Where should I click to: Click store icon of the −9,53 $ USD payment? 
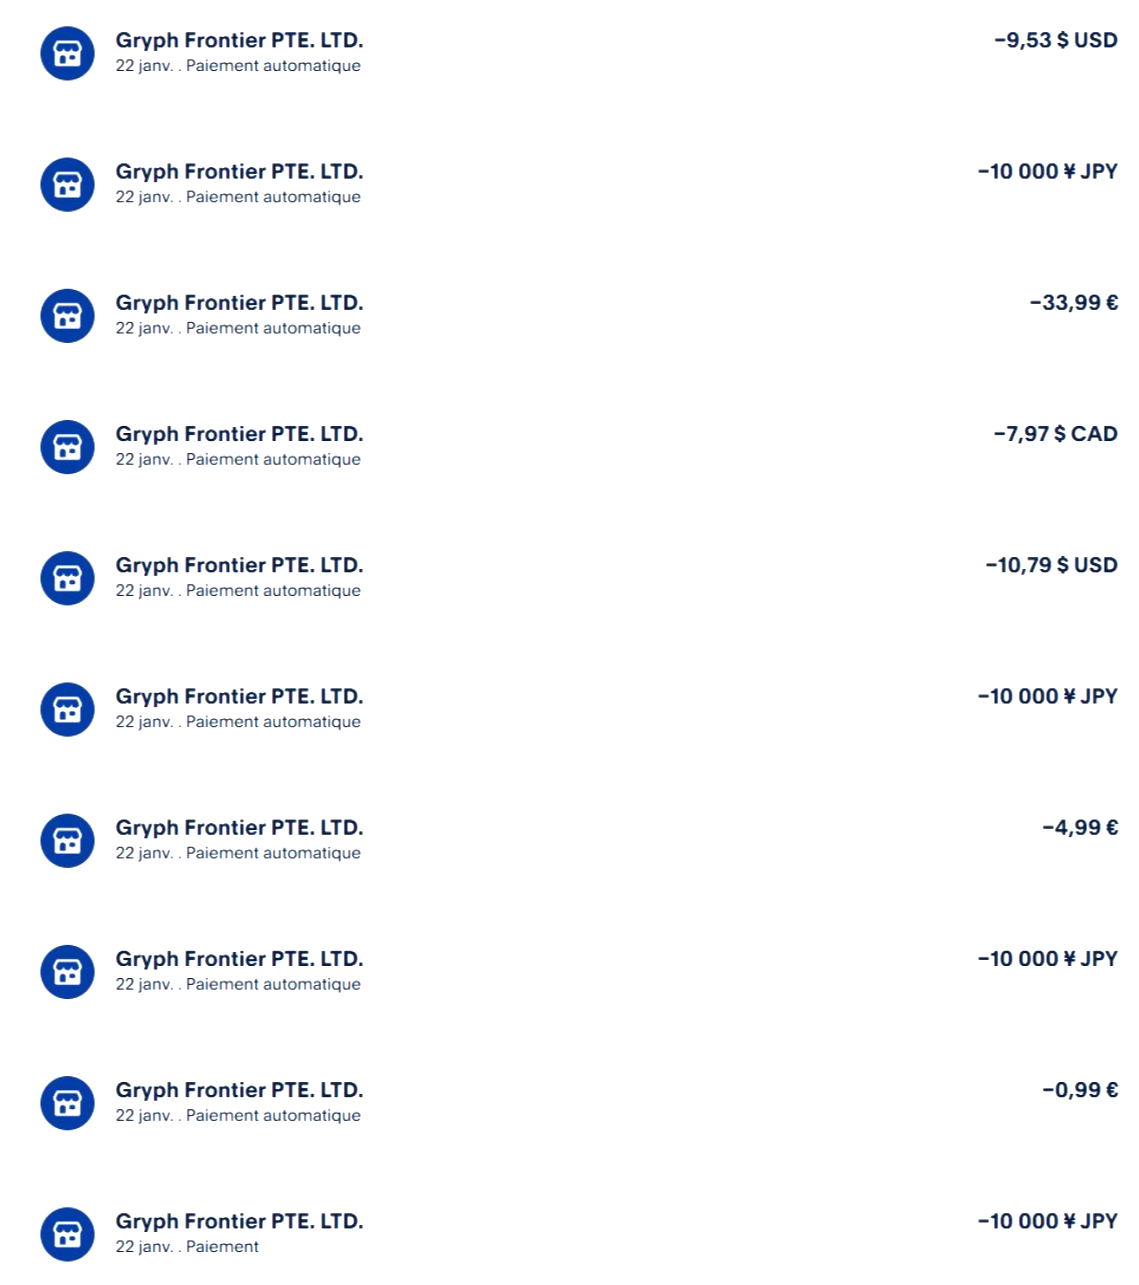(67, 54)
